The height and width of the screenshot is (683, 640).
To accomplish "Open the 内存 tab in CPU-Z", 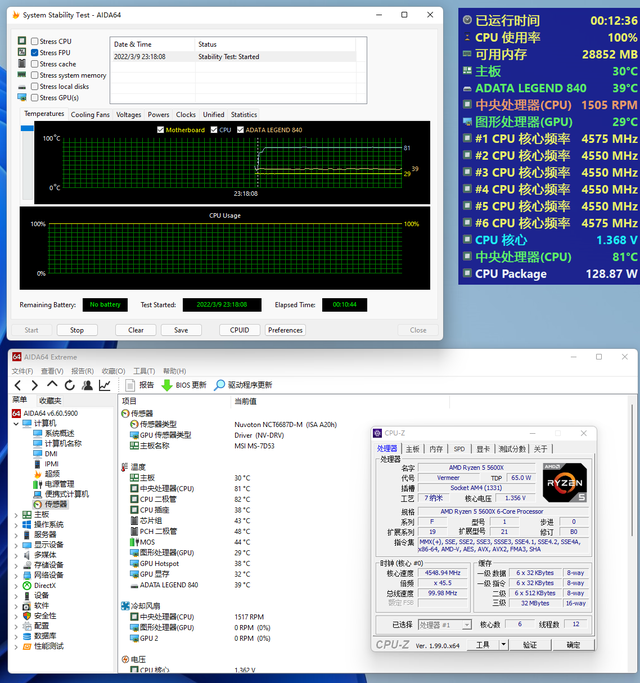I will (436, 449).
